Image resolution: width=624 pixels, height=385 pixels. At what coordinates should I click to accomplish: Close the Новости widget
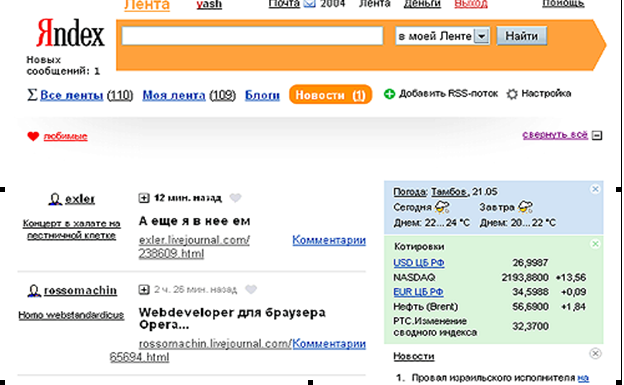[595, 353]
